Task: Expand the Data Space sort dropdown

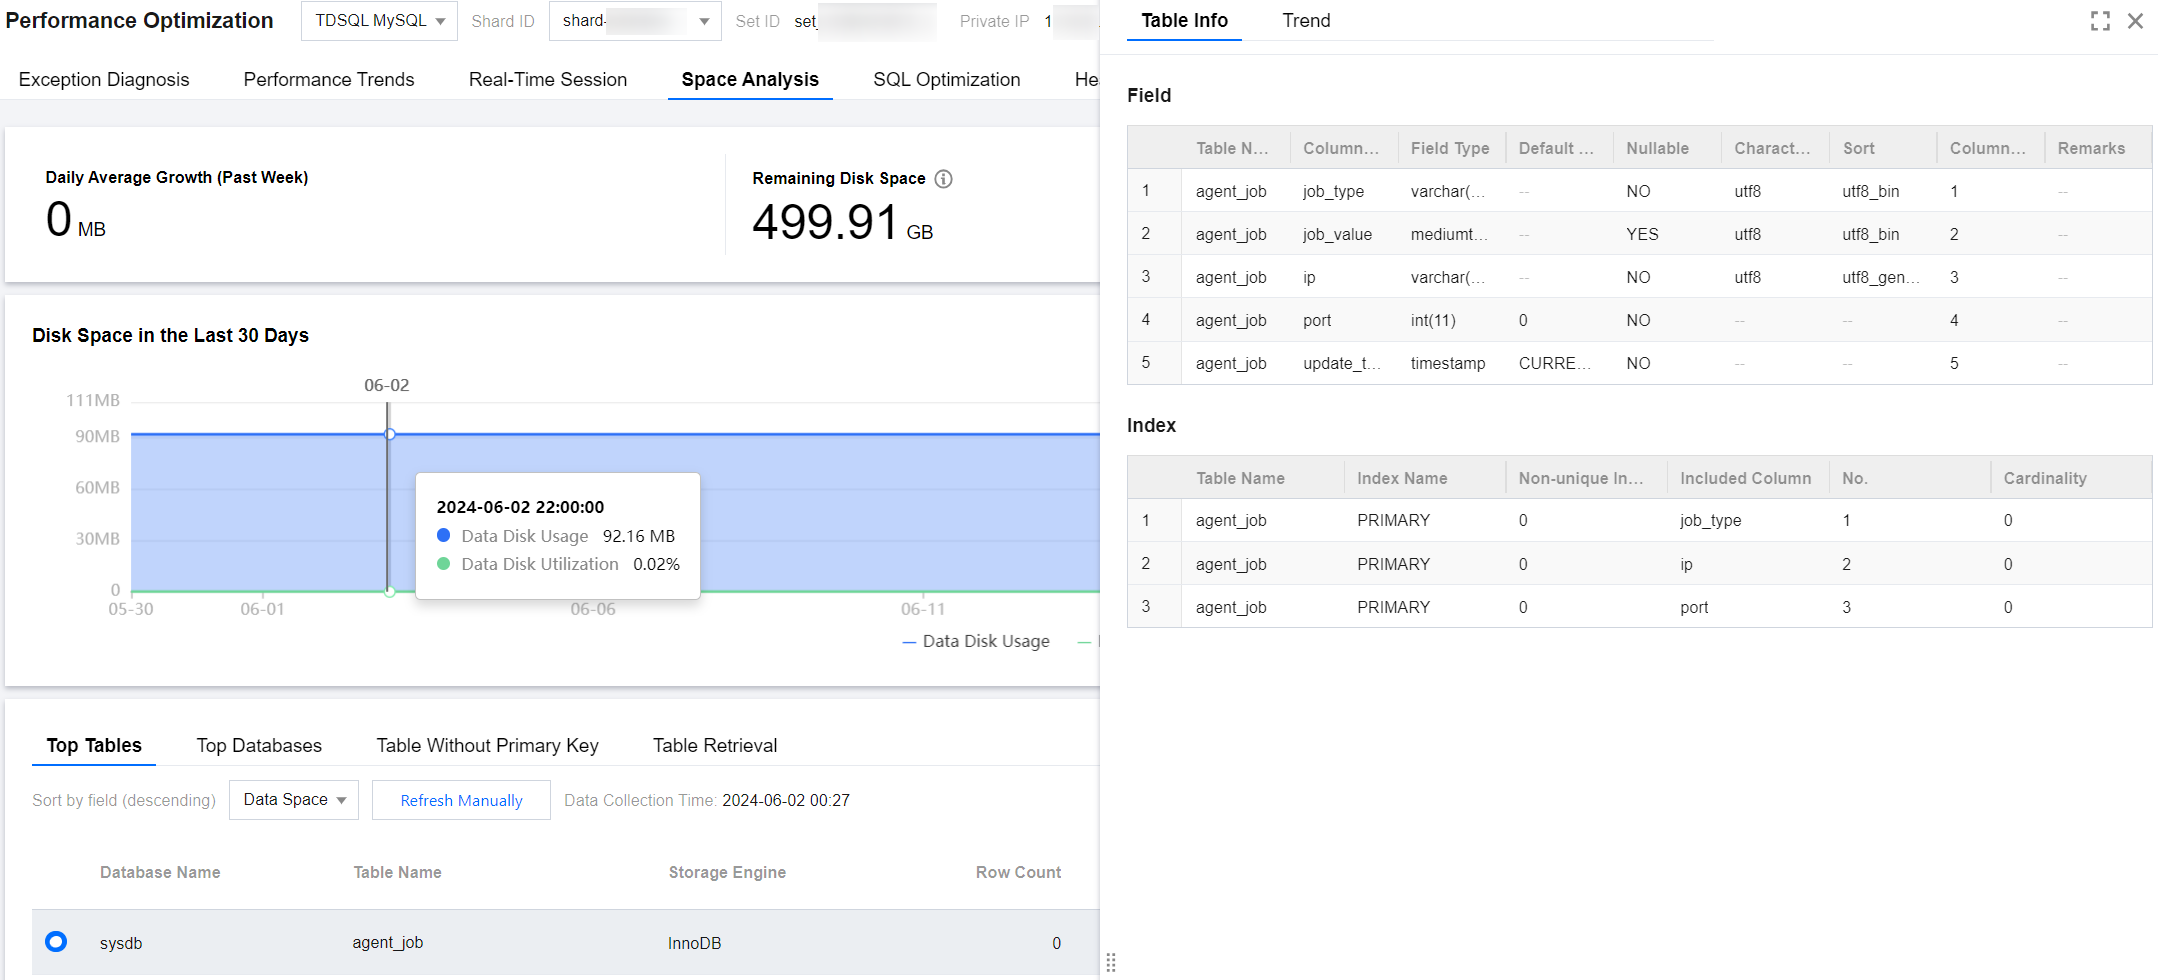Action: [x=294, y=800]
